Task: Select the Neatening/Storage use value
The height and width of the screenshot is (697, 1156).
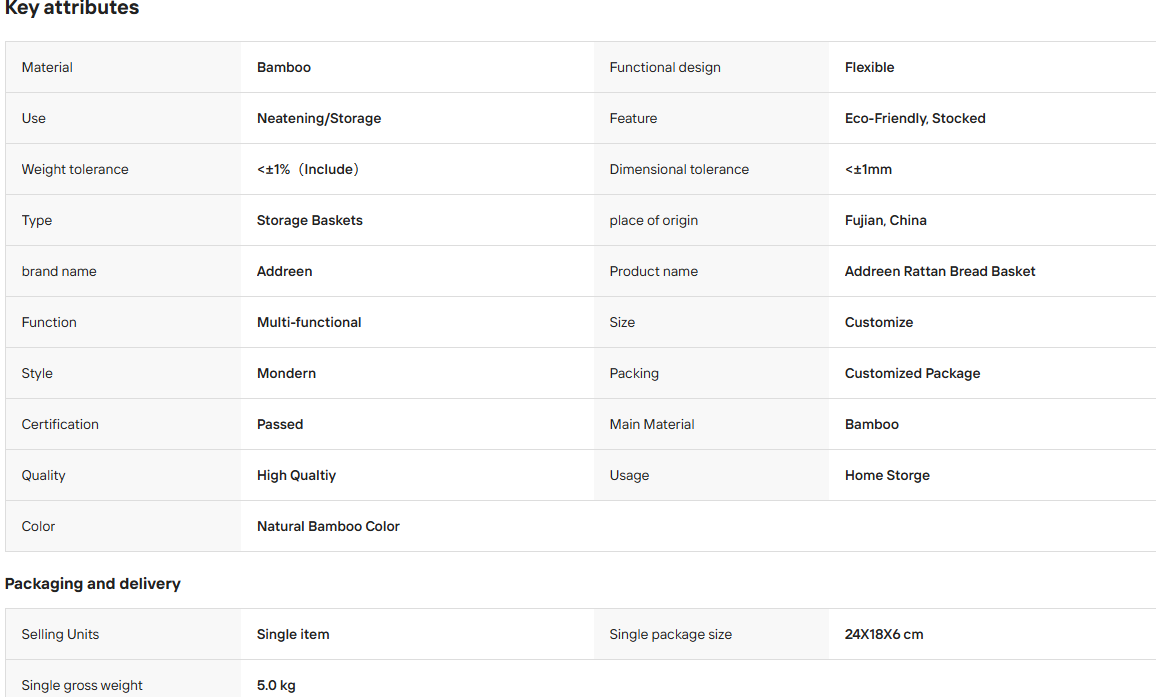Action: pyautogui.click(x=318, y=118)
